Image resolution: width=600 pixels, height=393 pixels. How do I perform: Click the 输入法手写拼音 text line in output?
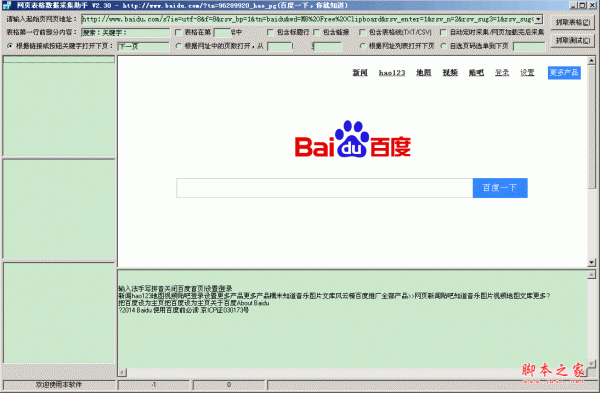175,289
